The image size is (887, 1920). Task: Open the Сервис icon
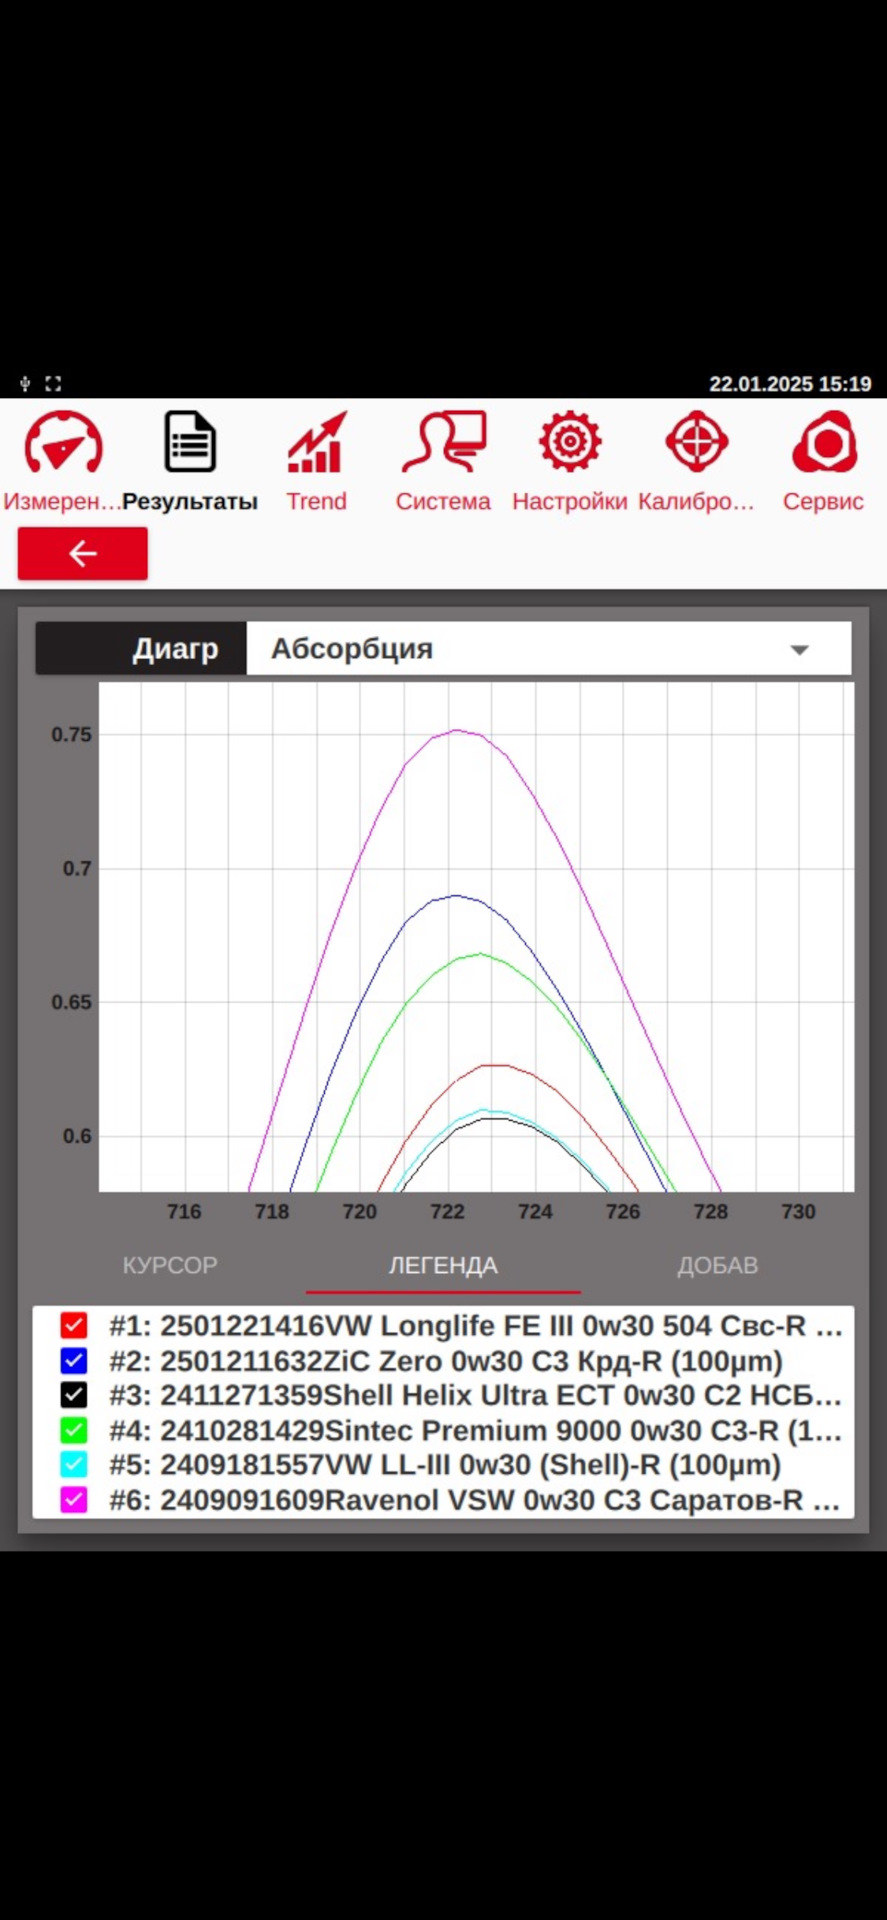(x=824, y=442)
